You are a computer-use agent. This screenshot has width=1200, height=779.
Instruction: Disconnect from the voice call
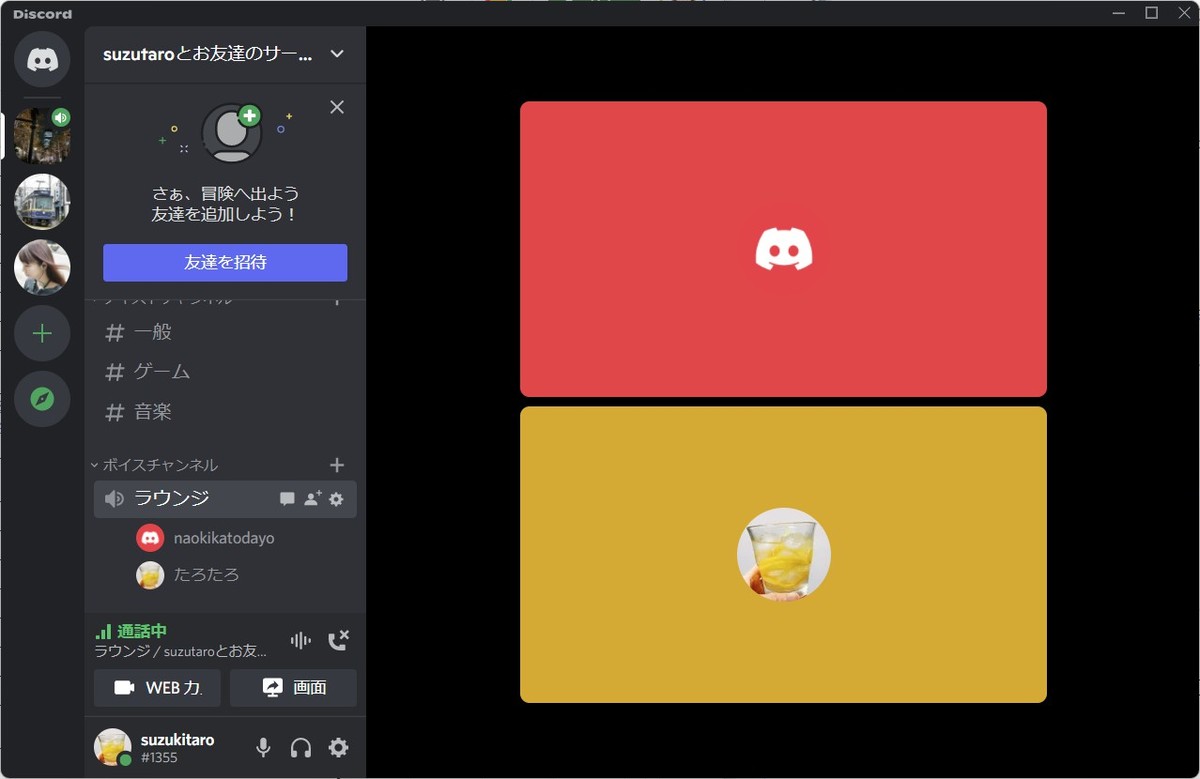tap(339, 641)
